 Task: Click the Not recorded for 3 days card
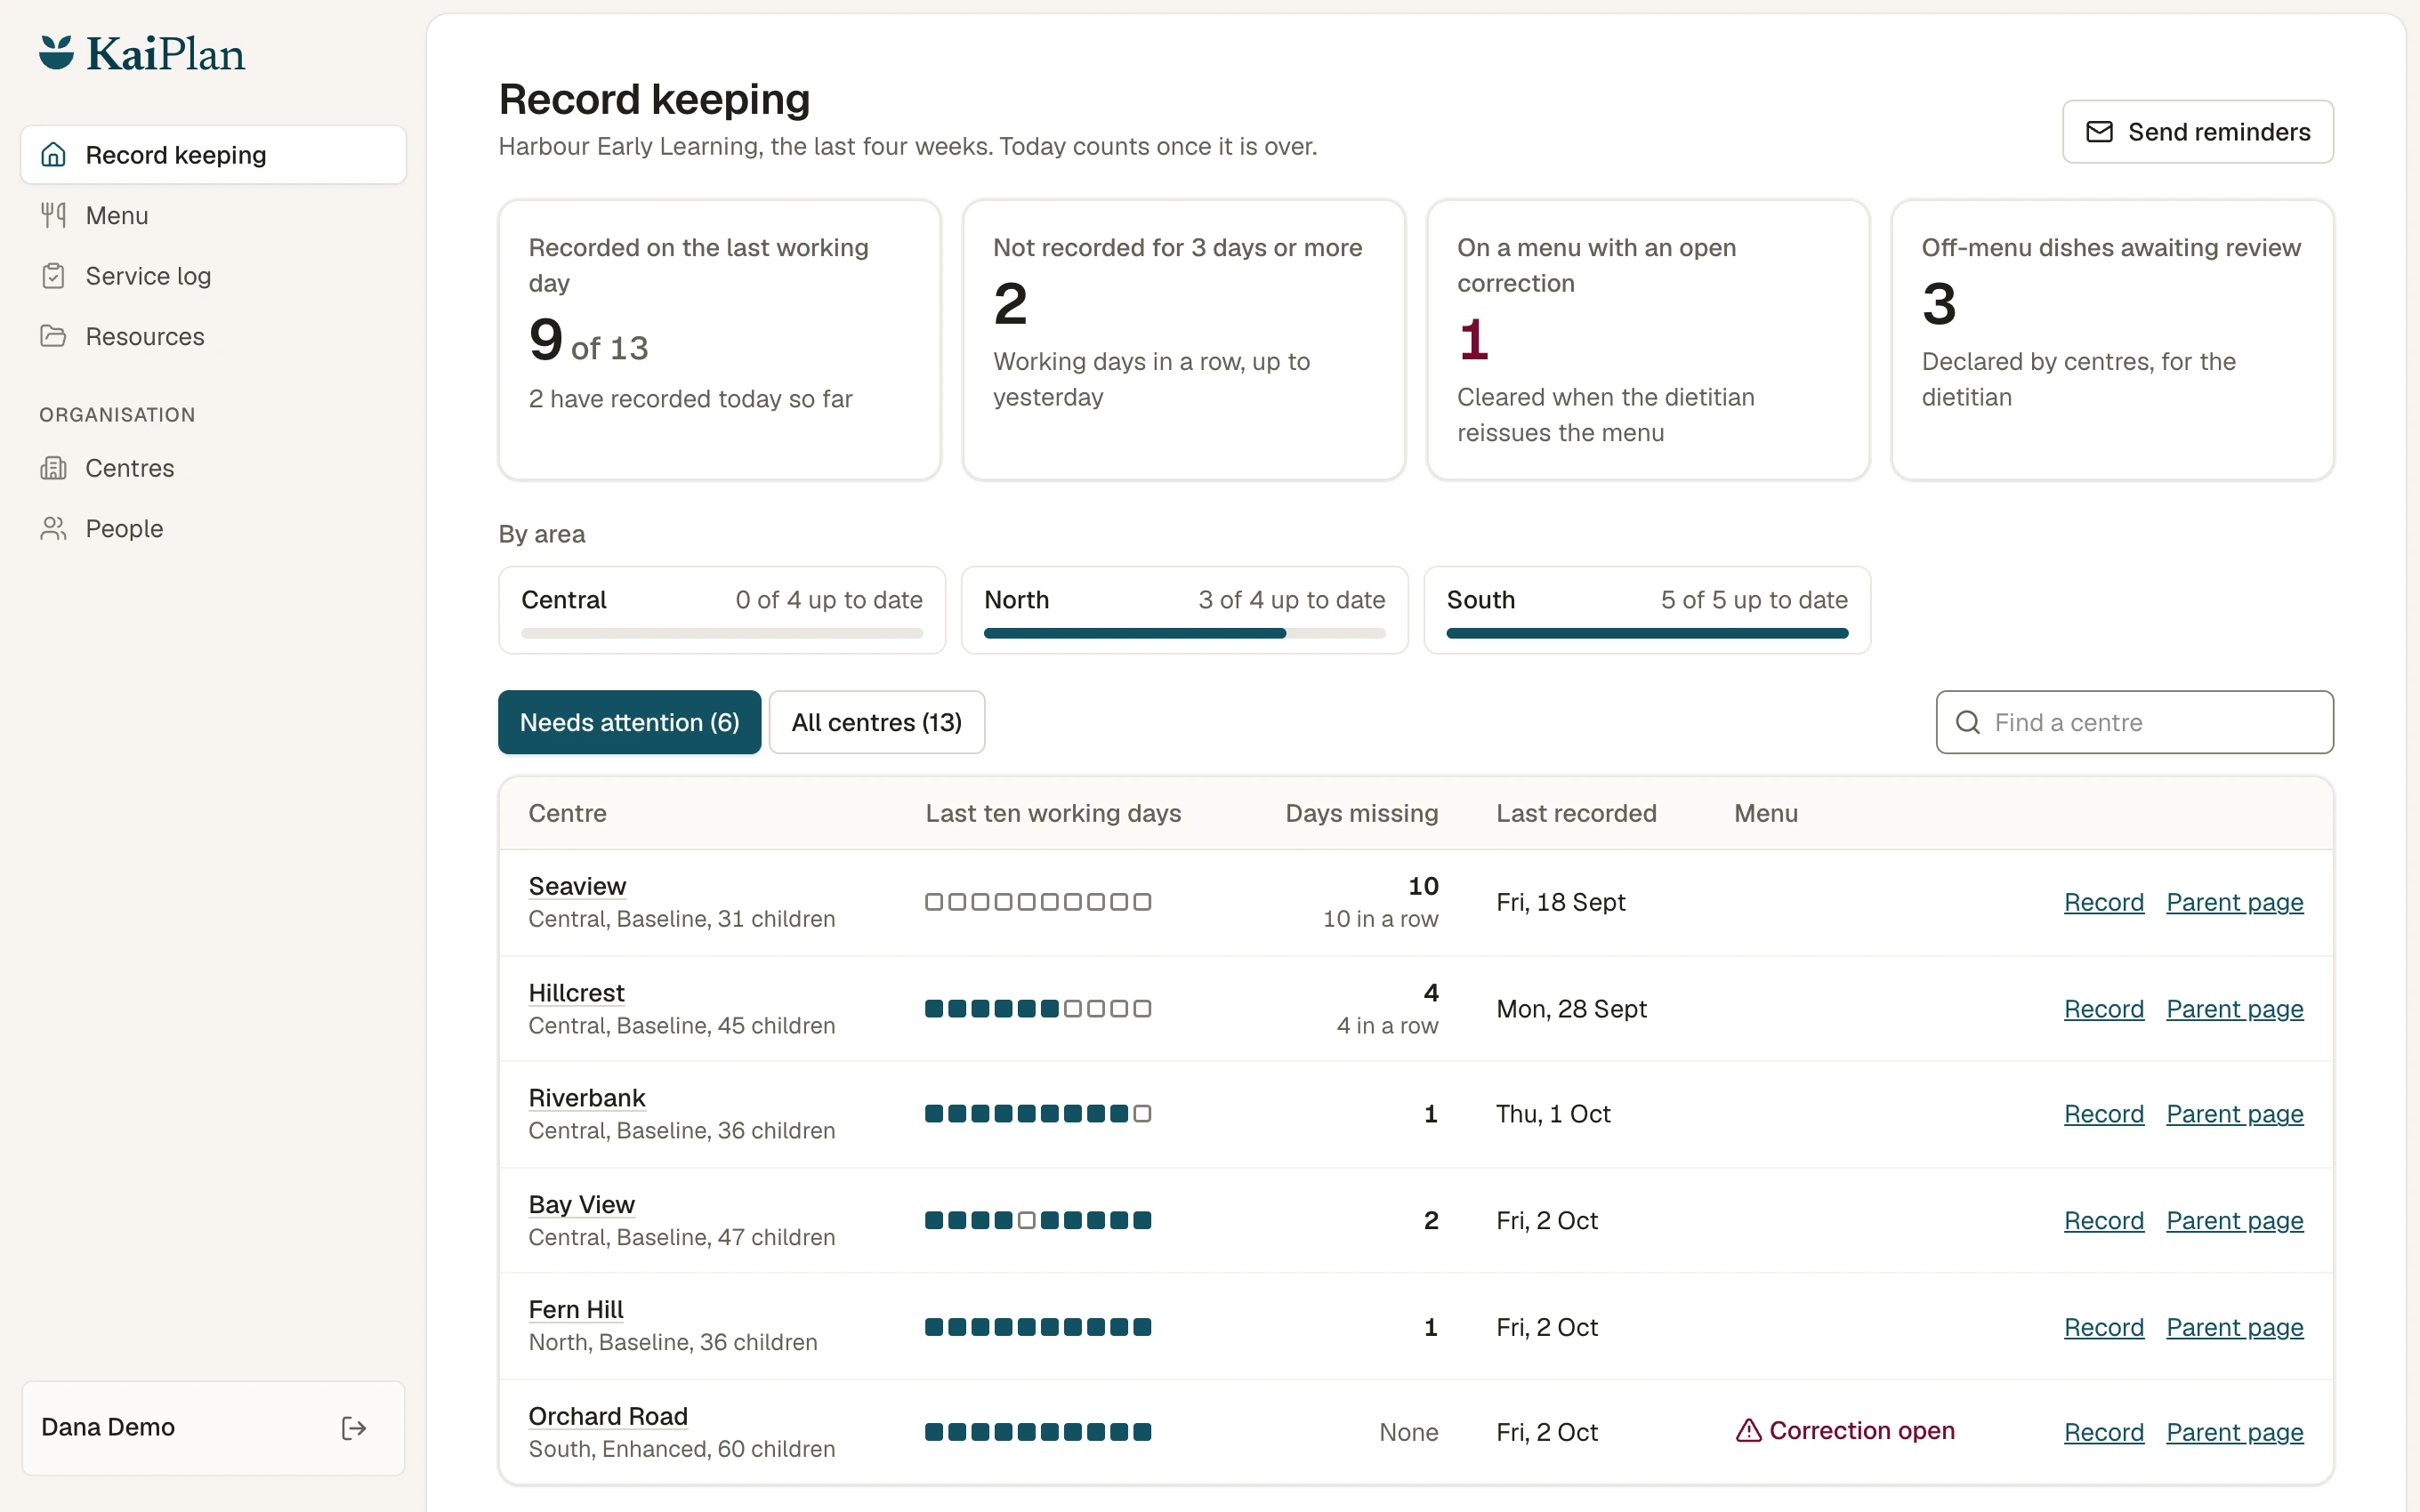[x=1184, y=340]
